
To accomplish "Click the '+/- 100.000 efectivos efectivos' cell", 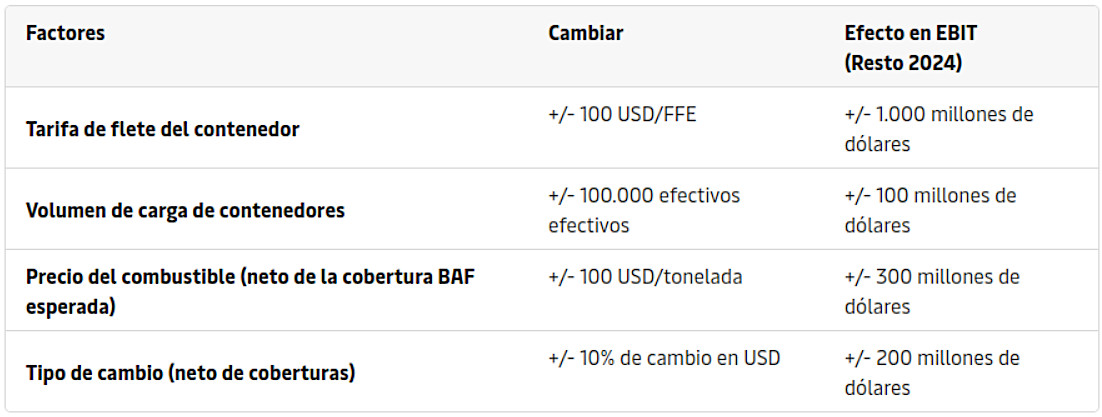I will pos(644,210).
